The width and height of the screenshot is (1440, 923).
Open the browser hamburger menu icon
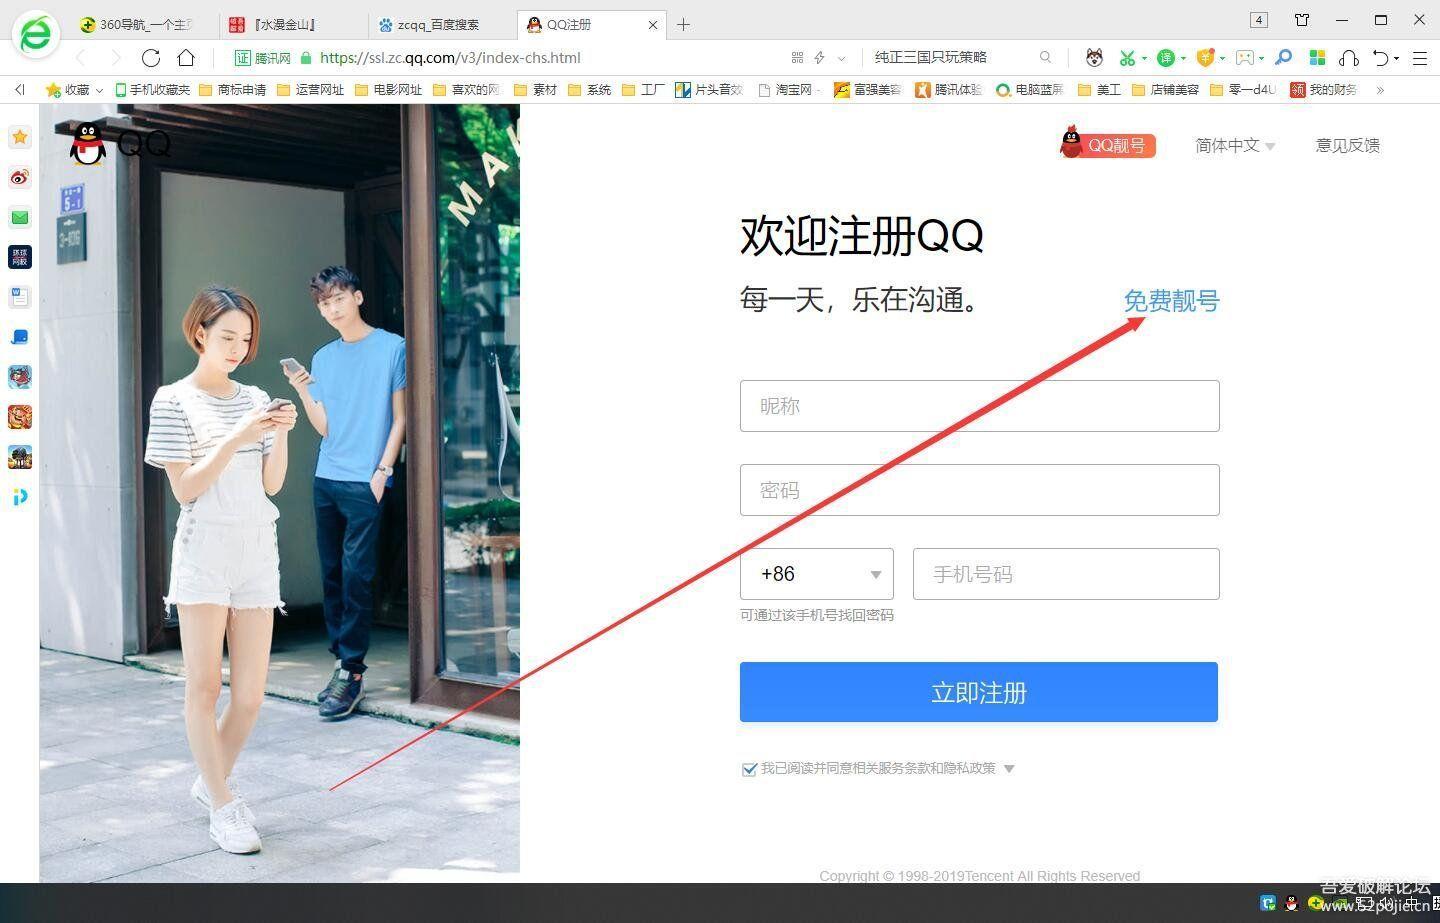[x=1420, y=58]
